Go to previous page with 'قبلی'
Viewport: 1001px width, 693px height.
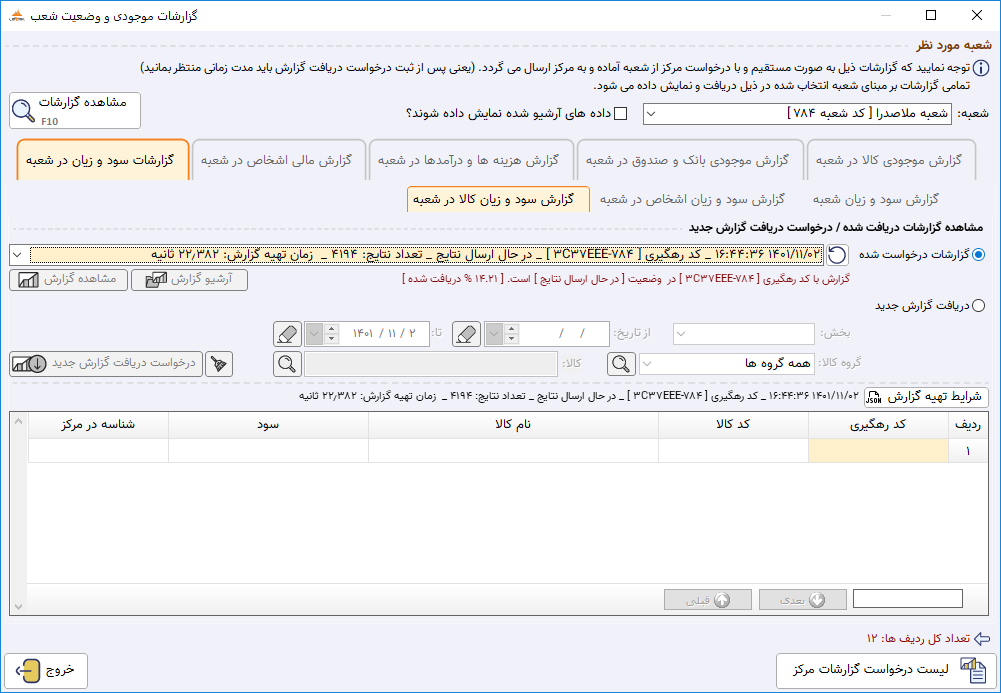pyautogui.click(x=708, y=600)
